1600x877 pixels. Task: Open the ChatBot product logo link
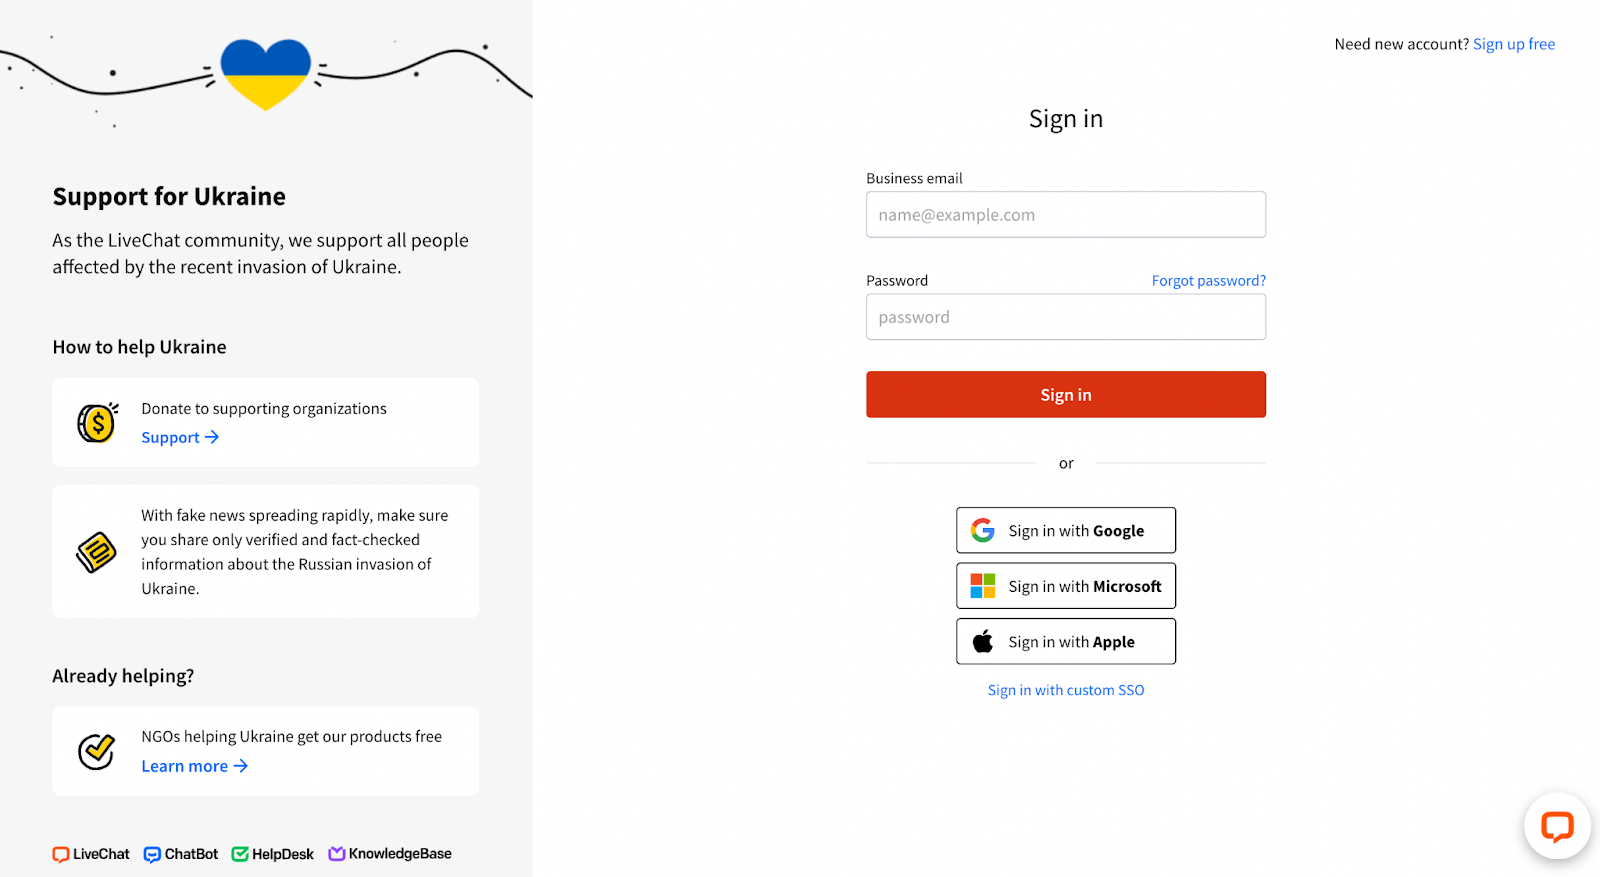tap(181, 854)
